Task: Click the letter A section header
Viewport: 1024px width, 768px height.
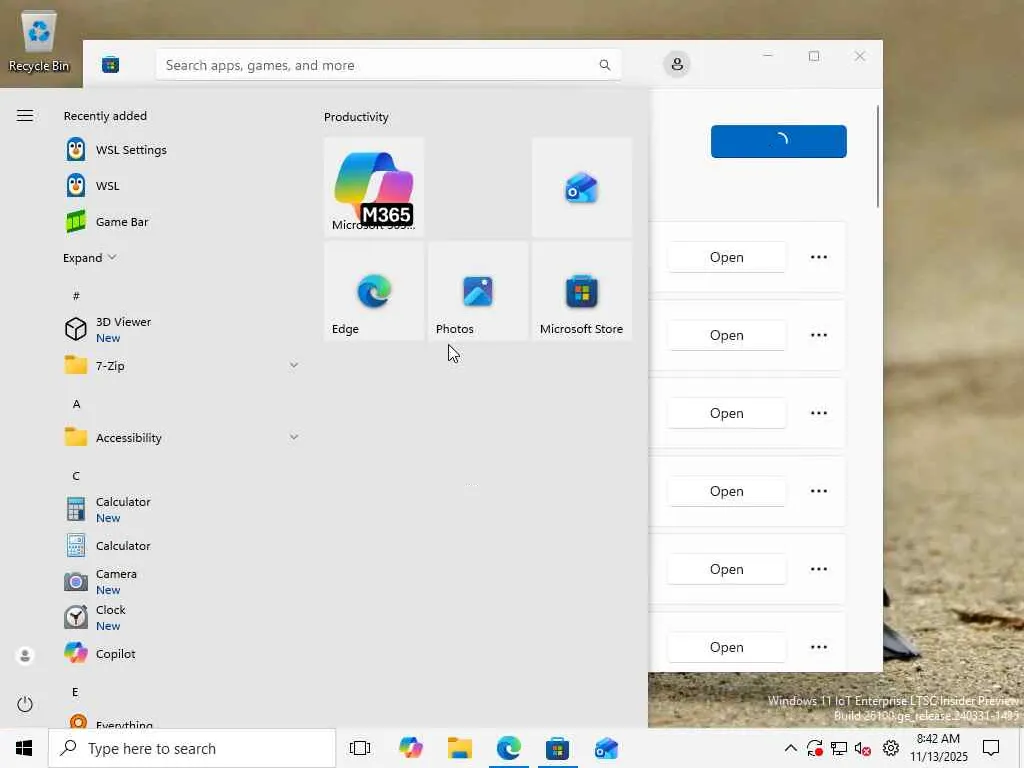Action: [x=76, y=404]
